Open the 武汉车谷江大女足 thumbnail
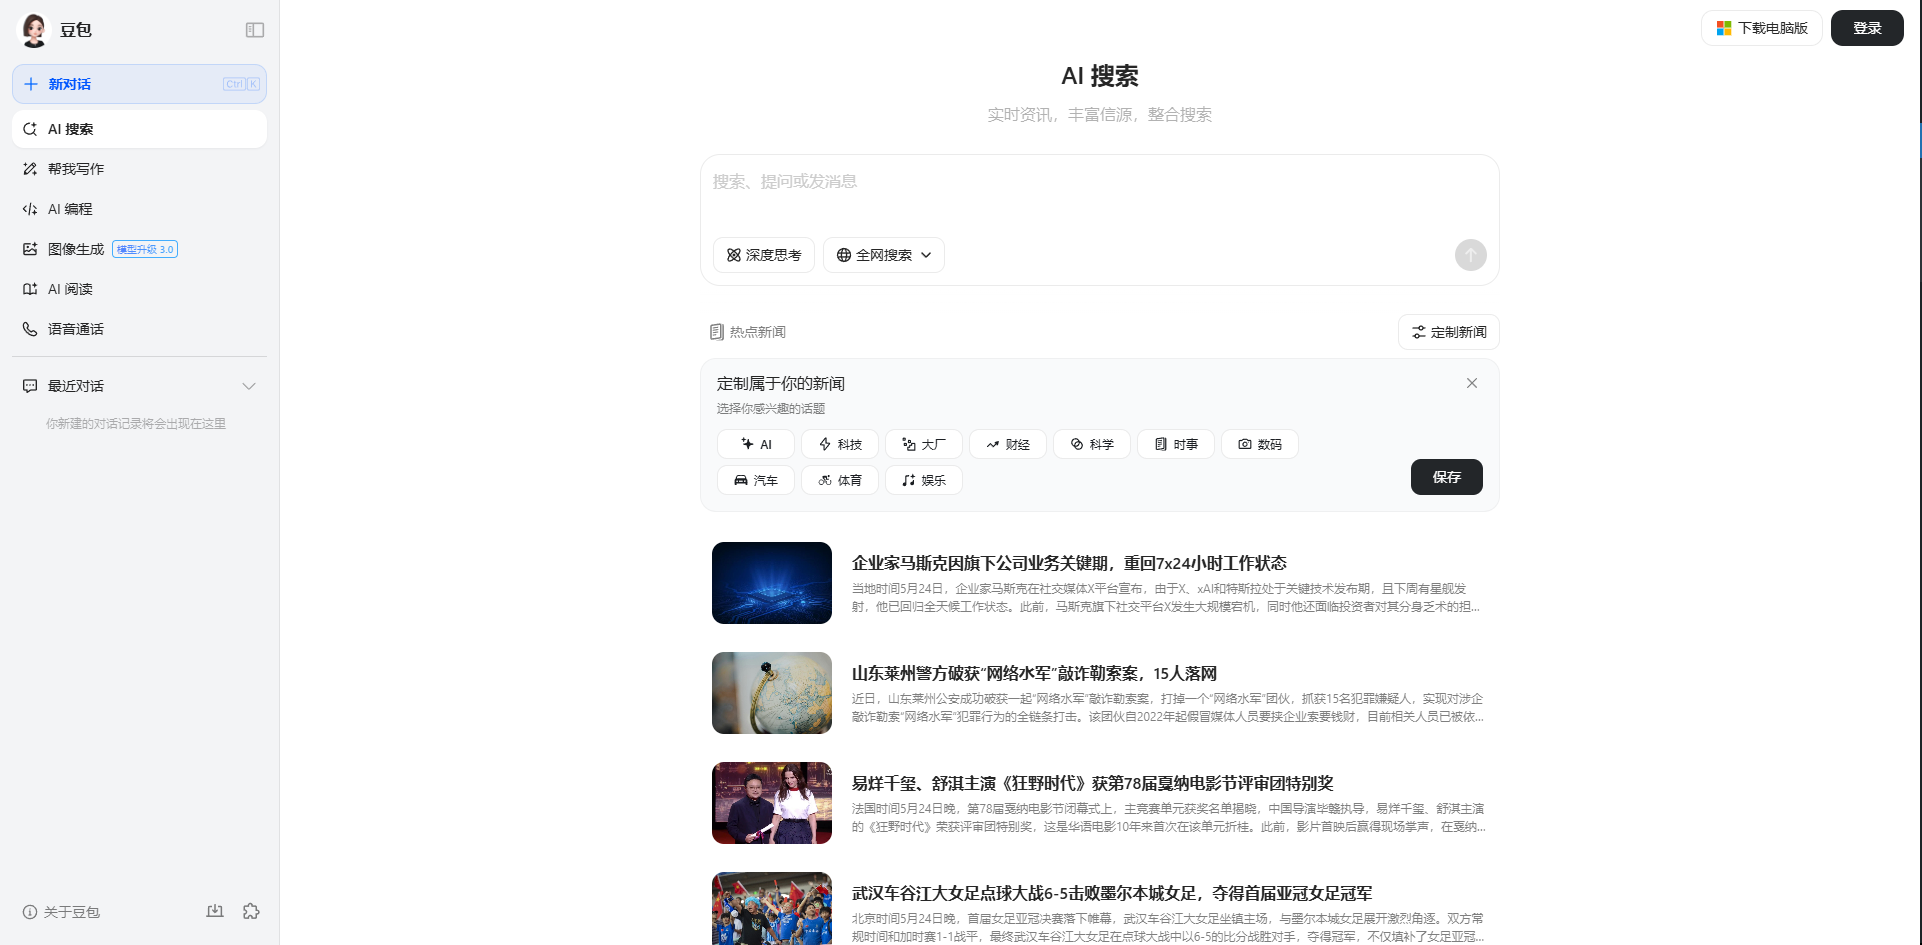The image size is (1922, 945). 772,908
